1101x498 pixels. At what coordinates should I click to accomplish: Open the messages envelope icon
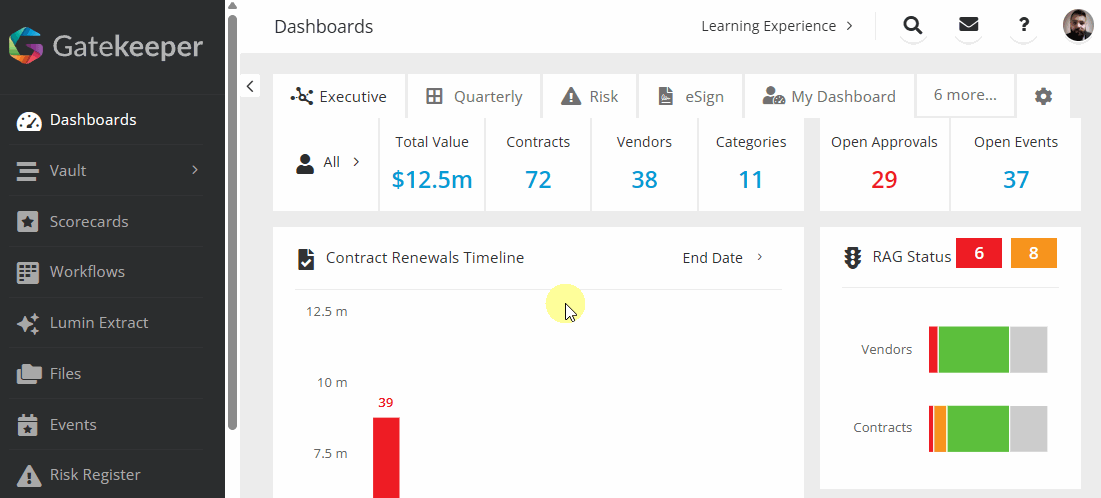click(x=968, y=26)
